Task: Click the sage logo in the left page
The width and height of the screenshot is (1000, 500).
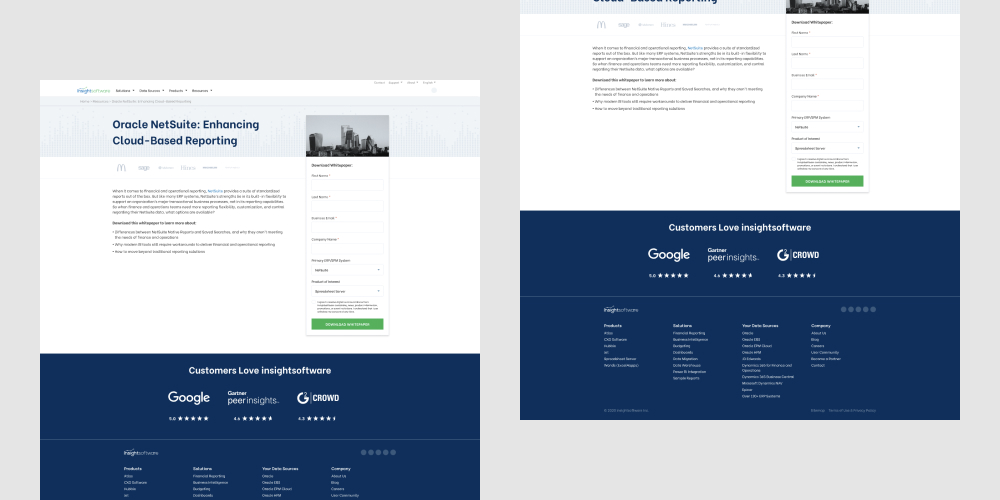Action: pyautogui.click(x=144, y=168)
